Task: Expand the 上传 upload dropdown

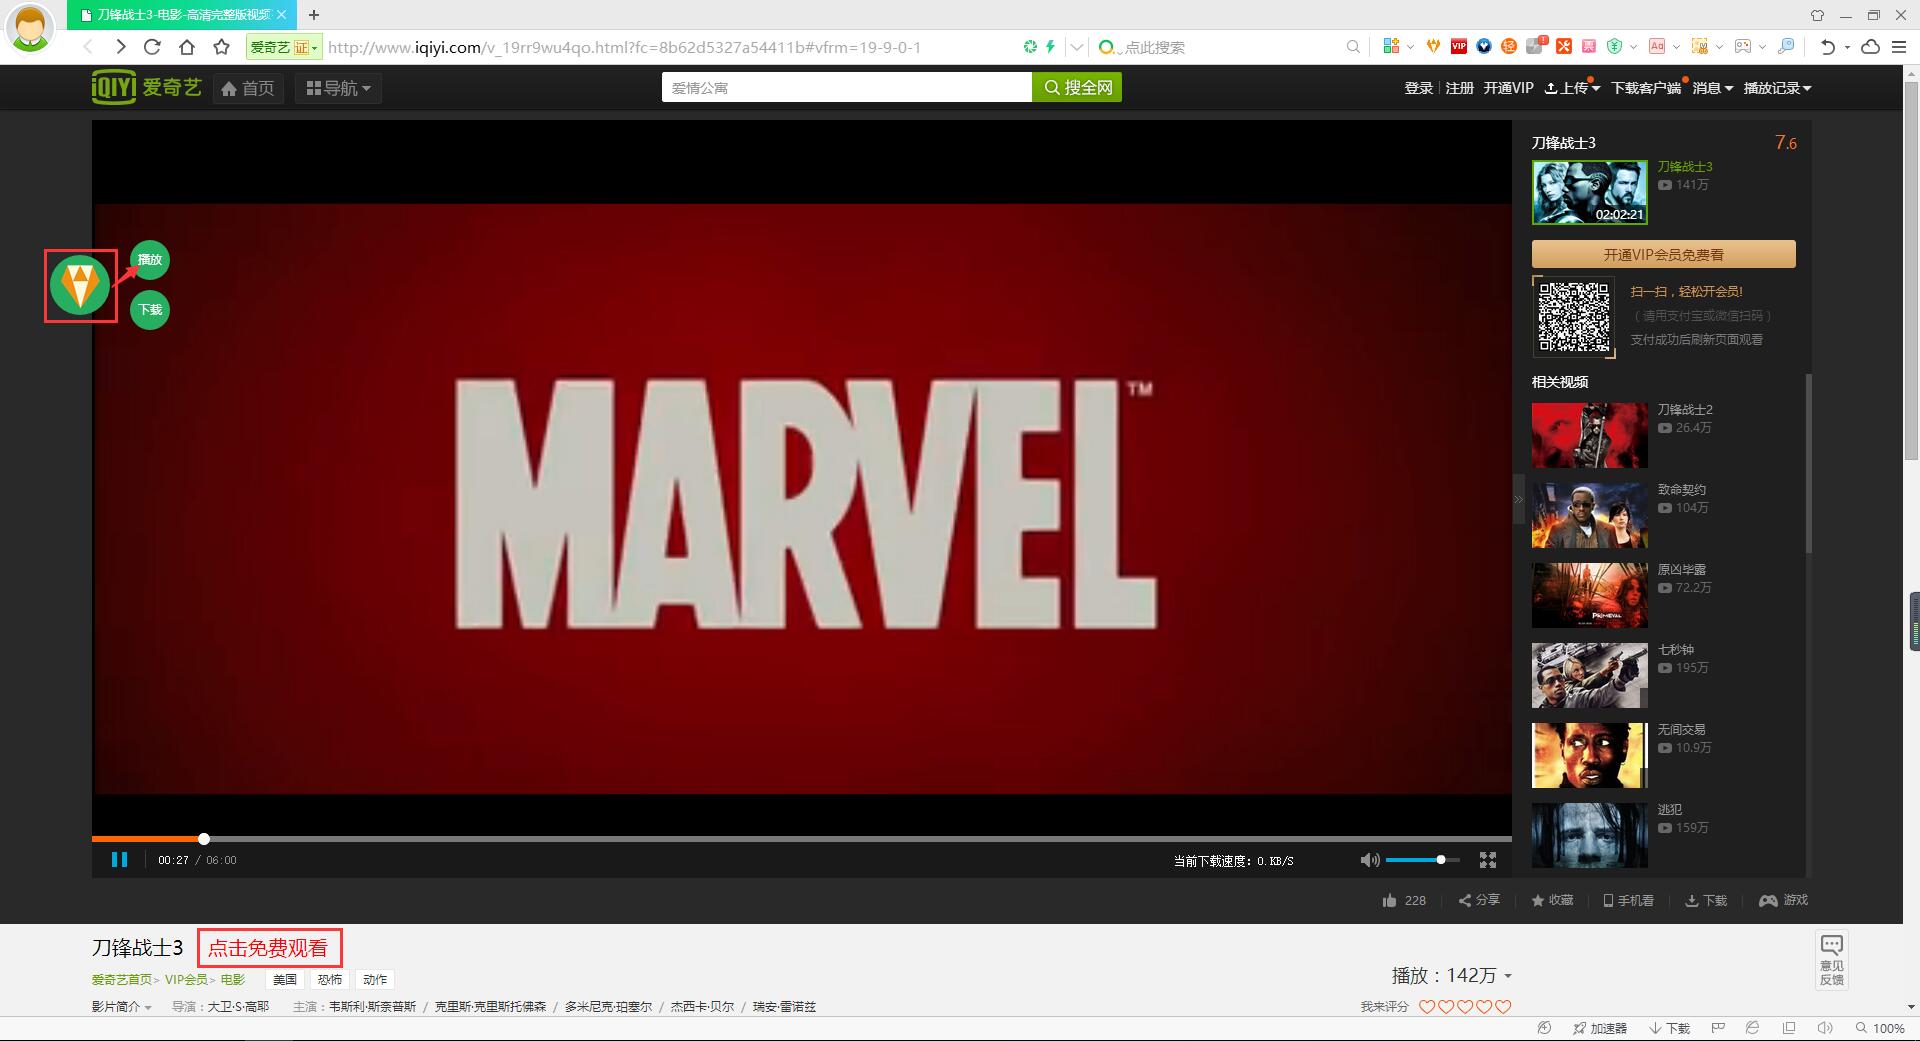Action: coord(1572,88)
